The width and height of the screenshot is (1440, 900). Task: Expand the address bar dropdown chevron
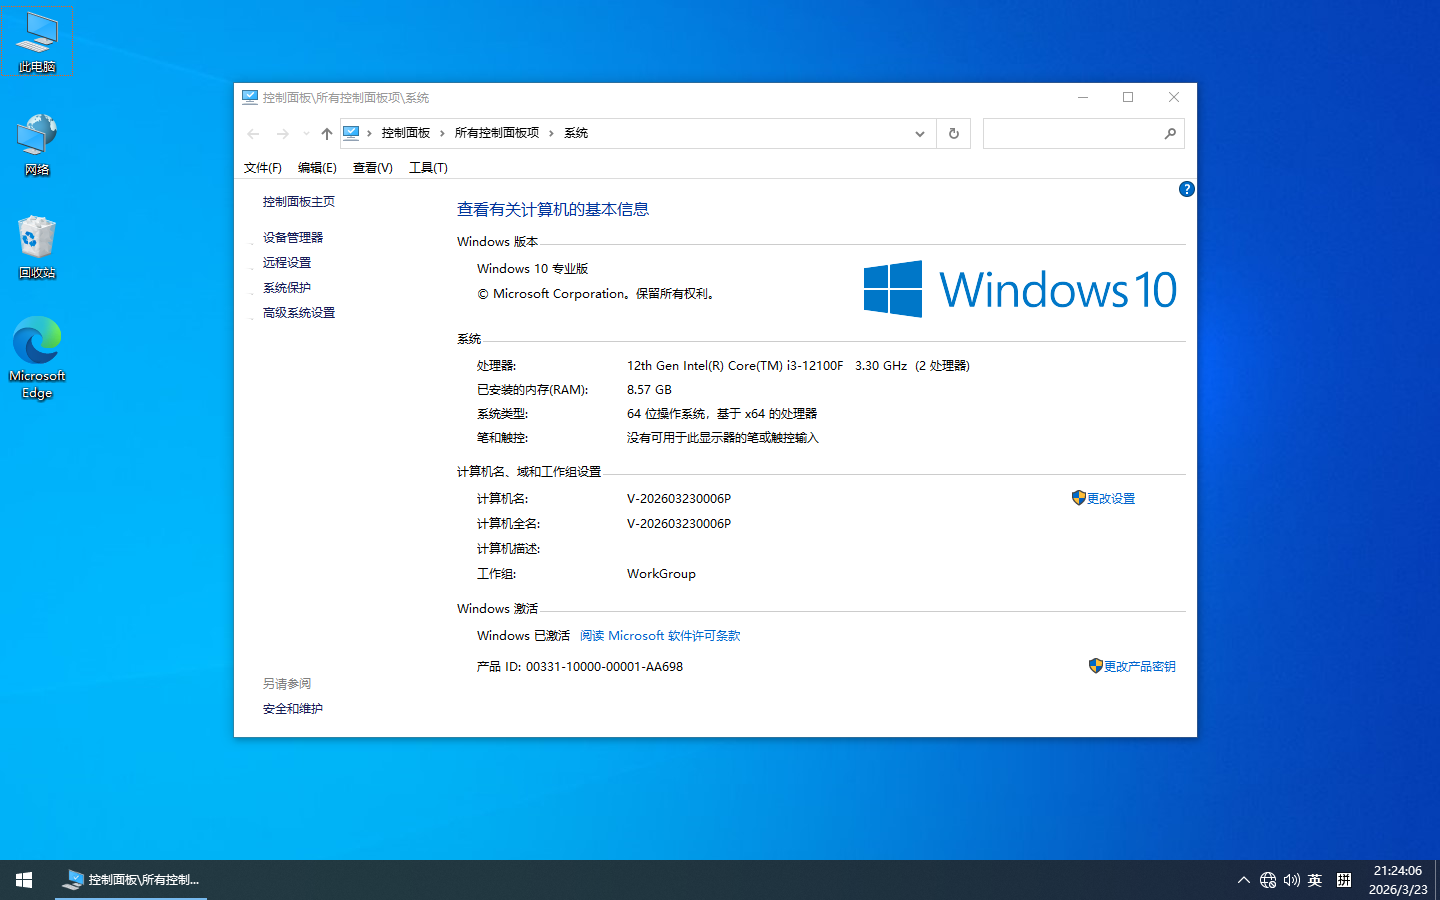[919, 133]
